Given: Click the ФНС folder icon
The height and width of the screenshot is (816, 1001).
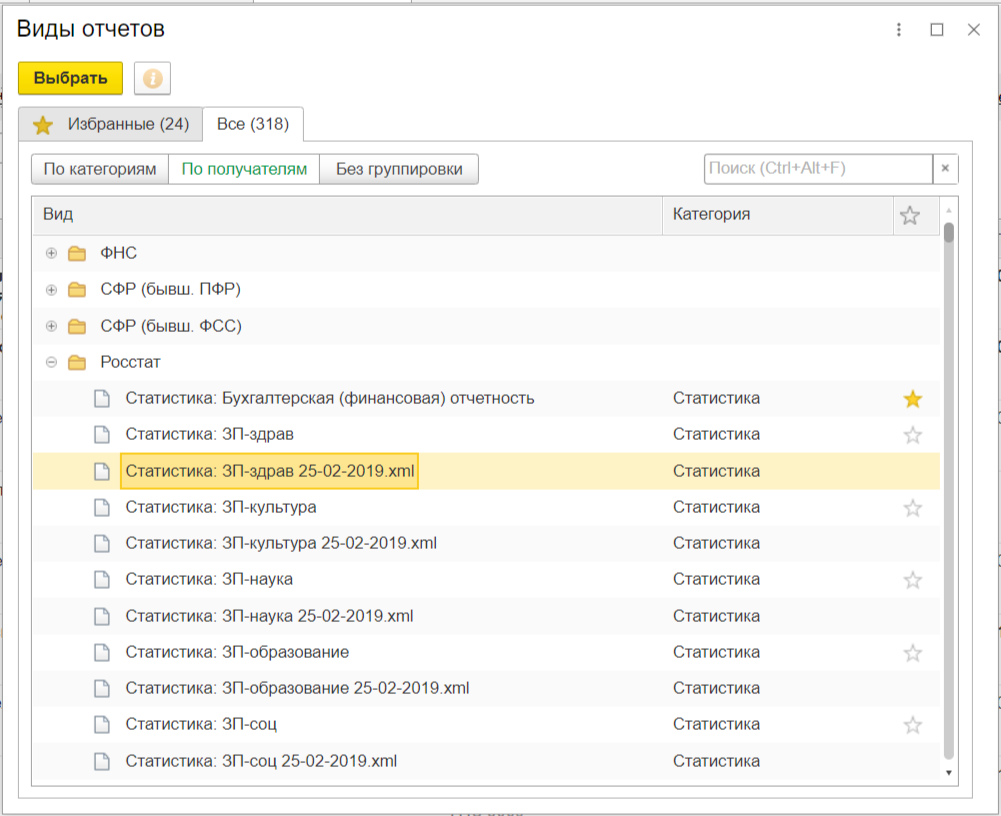Looking at the screenshot, I should [x=77, y=254].
